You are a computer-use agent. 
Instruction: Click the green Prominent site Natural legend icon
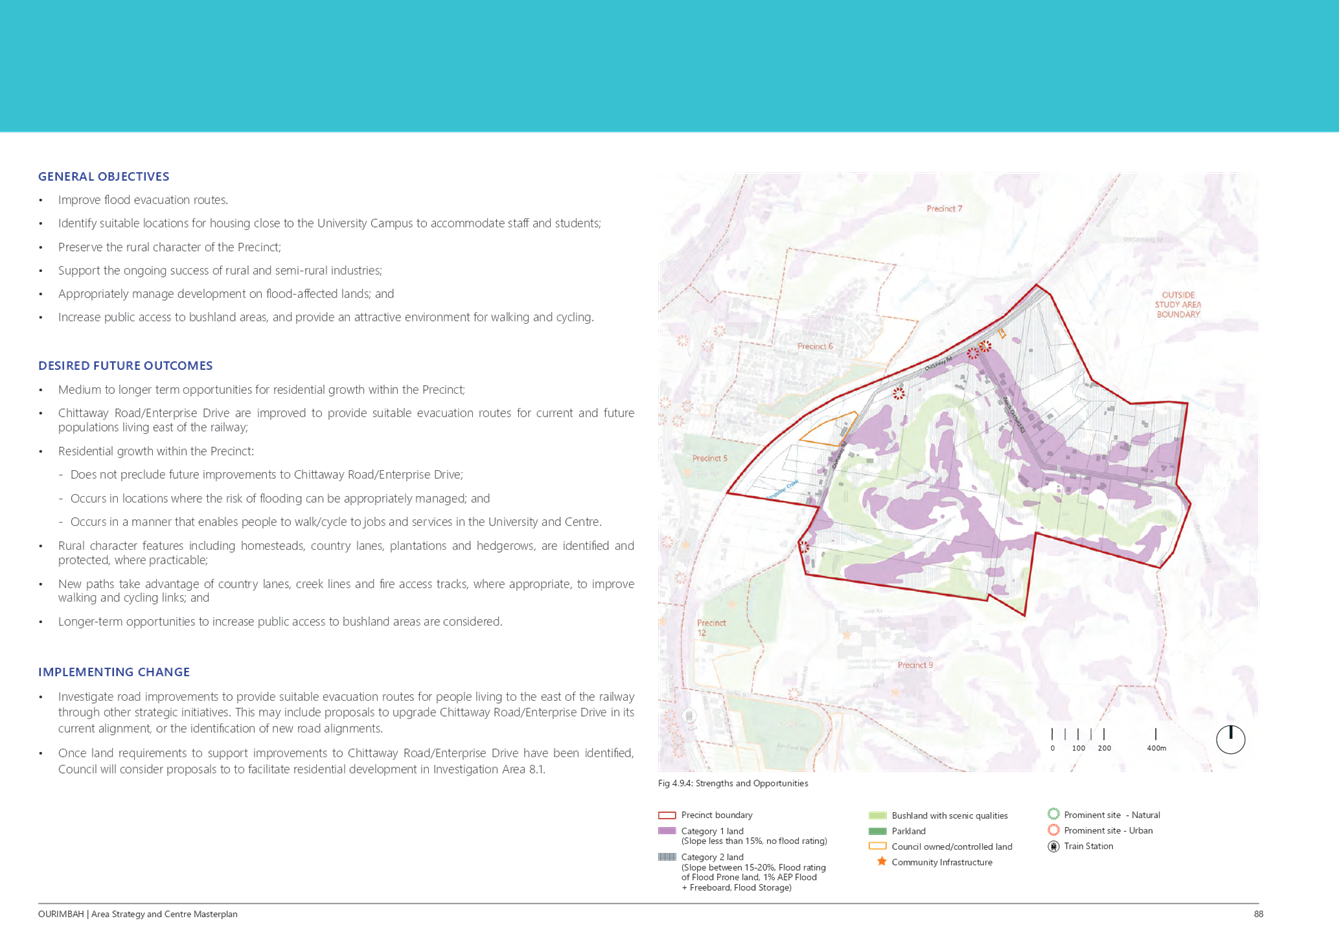[x=1053, y=815]
